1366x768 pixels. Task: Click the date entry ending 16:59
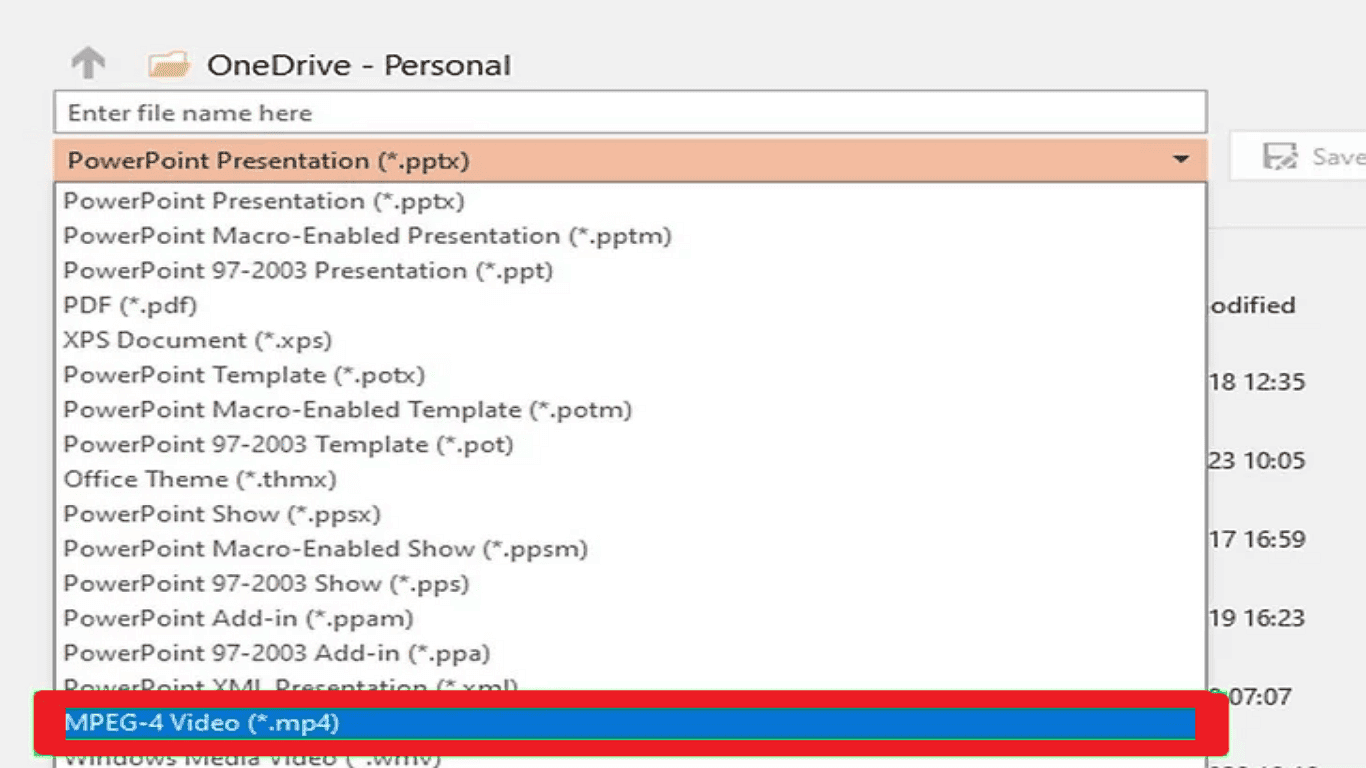click(1257, 540)
